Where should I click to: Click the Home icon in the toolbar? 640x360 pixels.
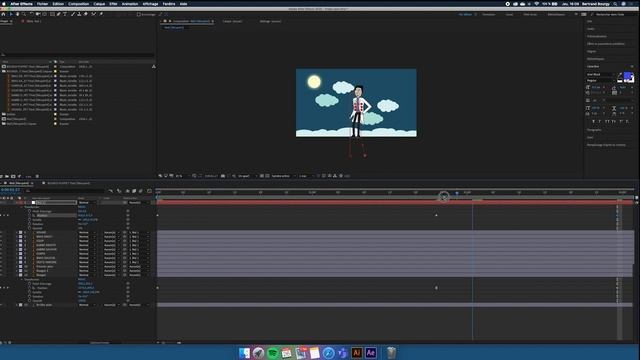(4, 14)
